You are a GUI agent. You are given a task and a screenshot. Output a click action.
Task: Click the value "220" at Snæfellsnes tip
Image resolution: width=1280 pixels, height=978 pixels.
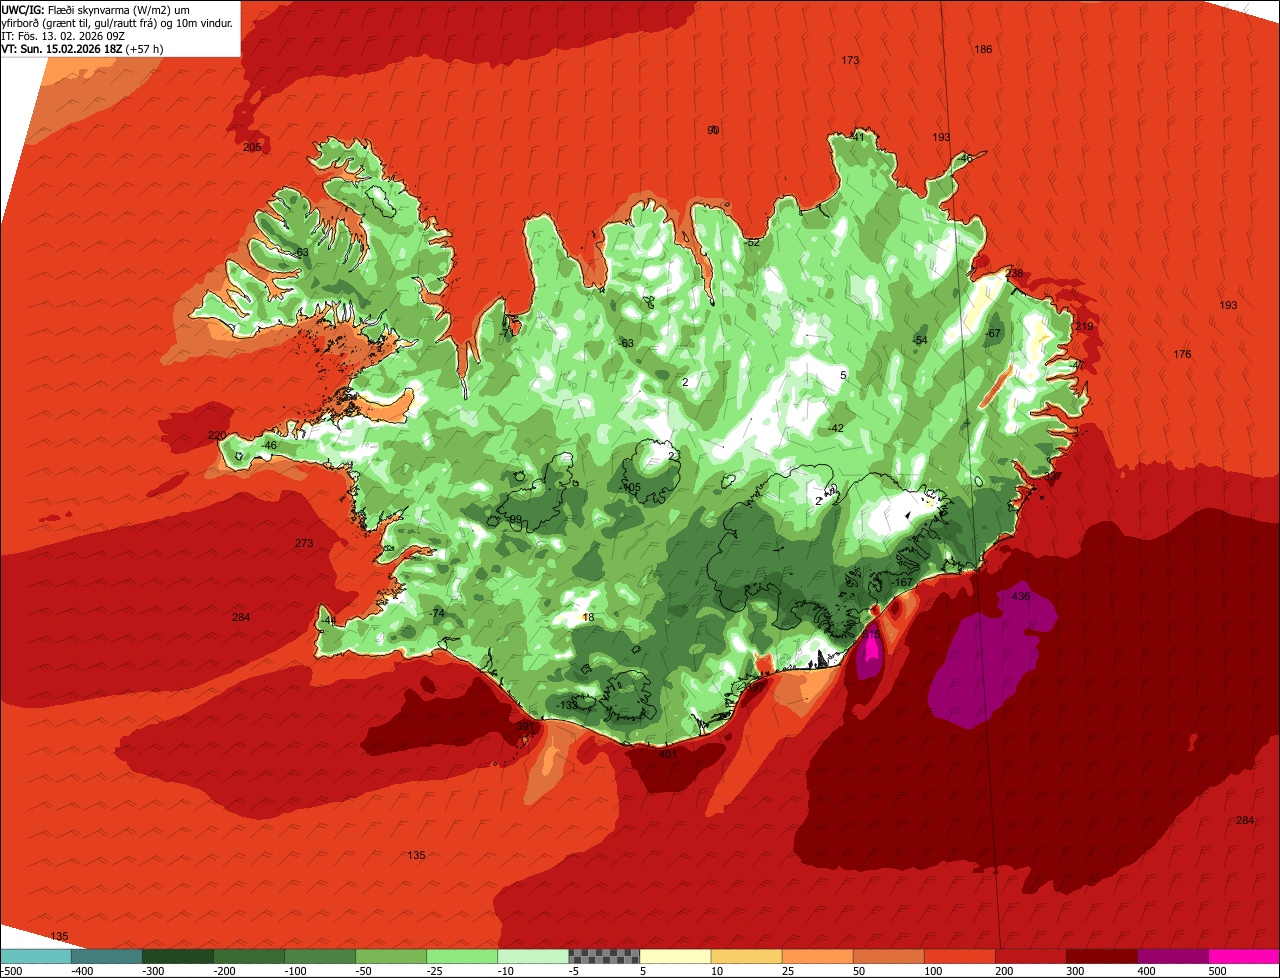(x=216, y=435)
